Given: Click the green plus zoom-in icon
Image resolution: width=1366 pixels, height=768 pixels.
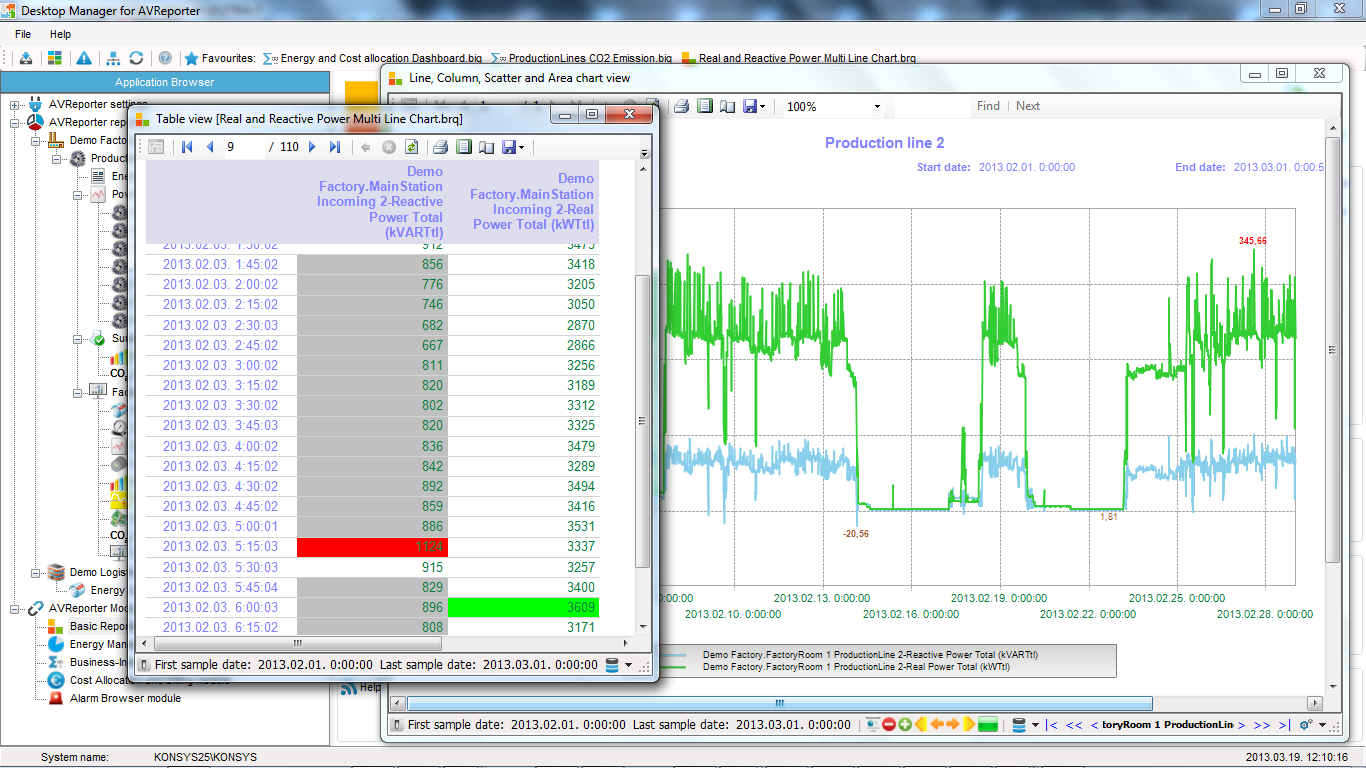Looking at the screenshot, I should coord(905,724).
